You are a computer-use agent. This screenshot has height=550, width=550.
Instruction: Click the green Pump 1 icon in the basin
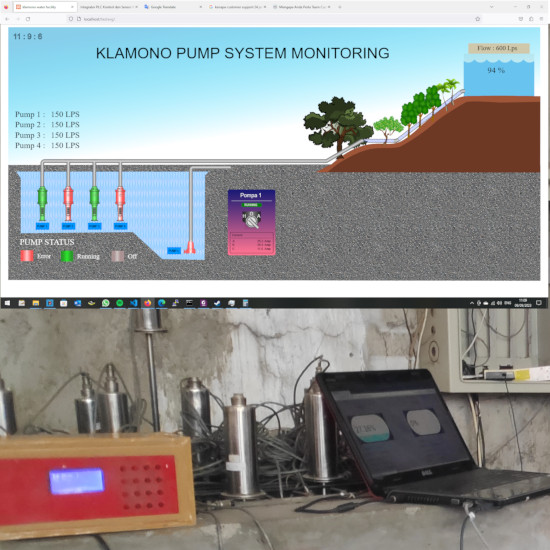(x=42, y=203)
